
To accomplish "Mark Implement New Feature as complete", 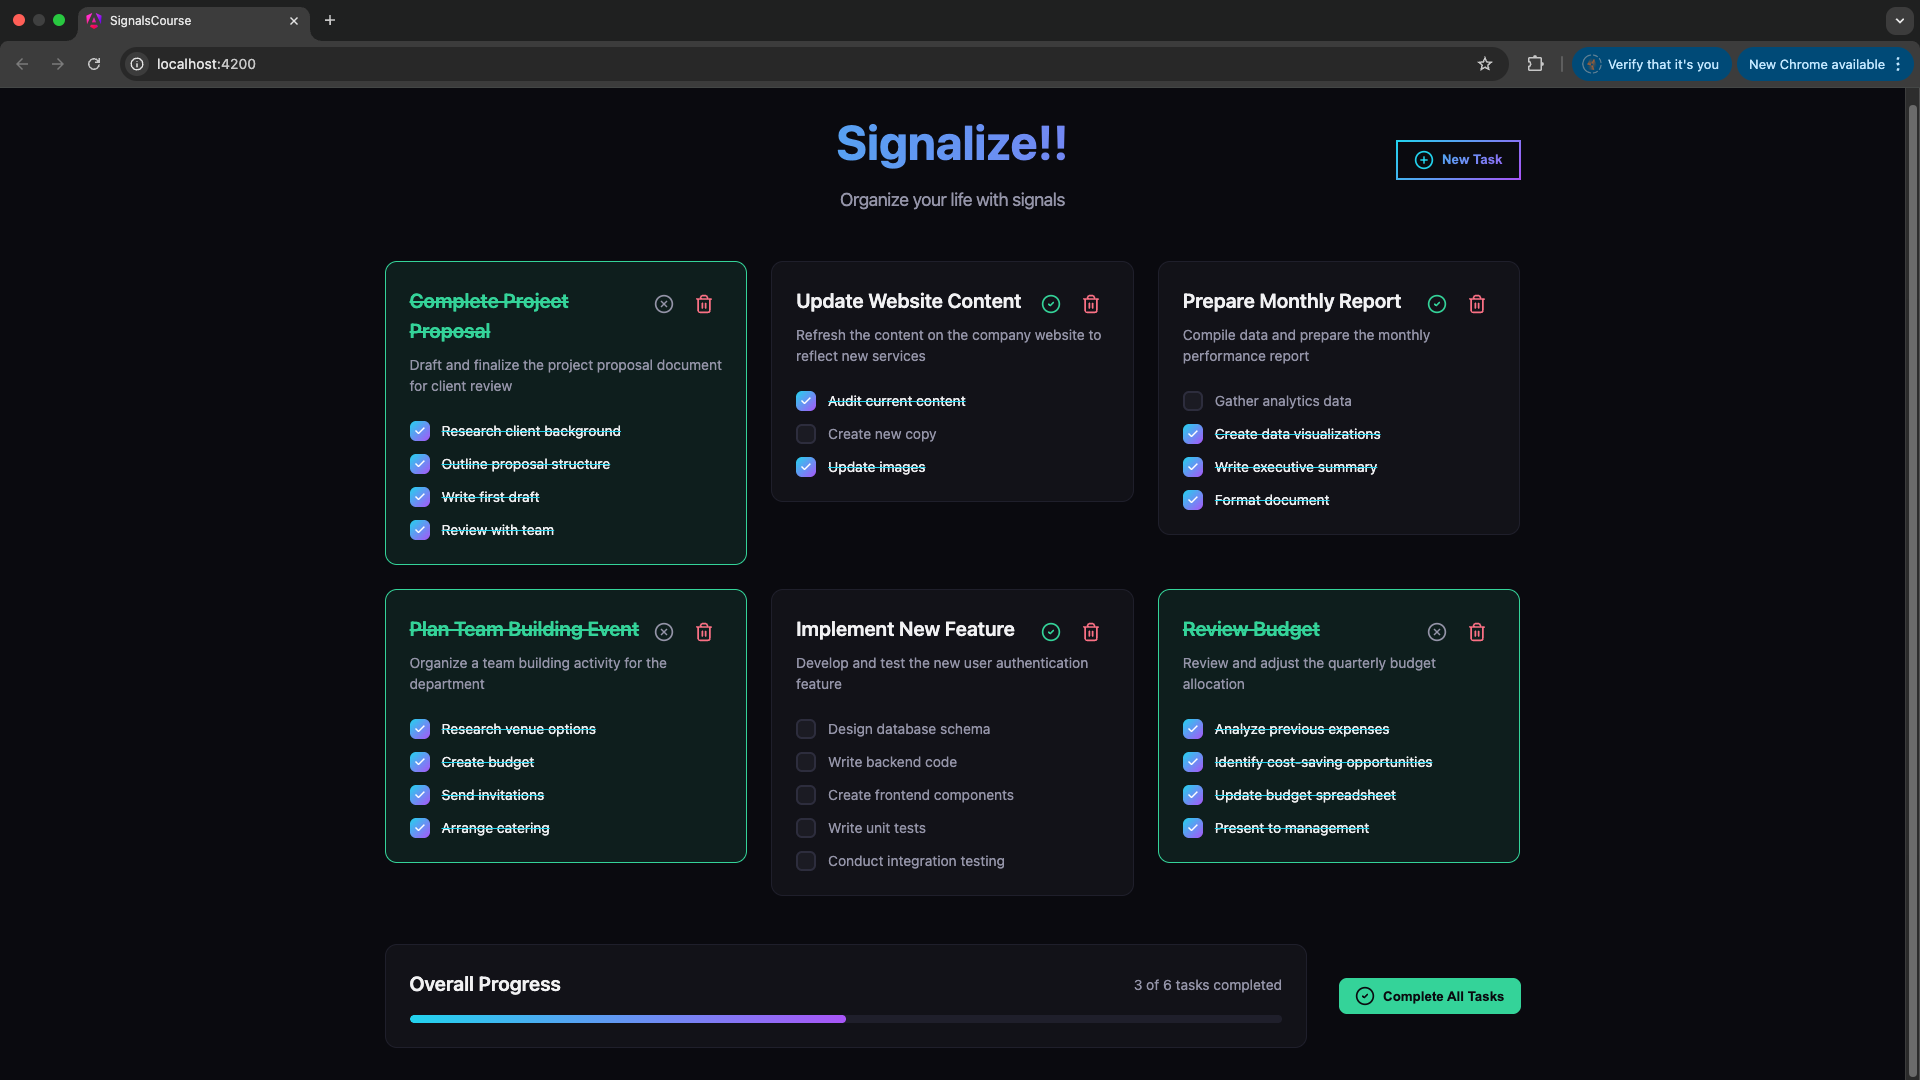I will 1051,632.
